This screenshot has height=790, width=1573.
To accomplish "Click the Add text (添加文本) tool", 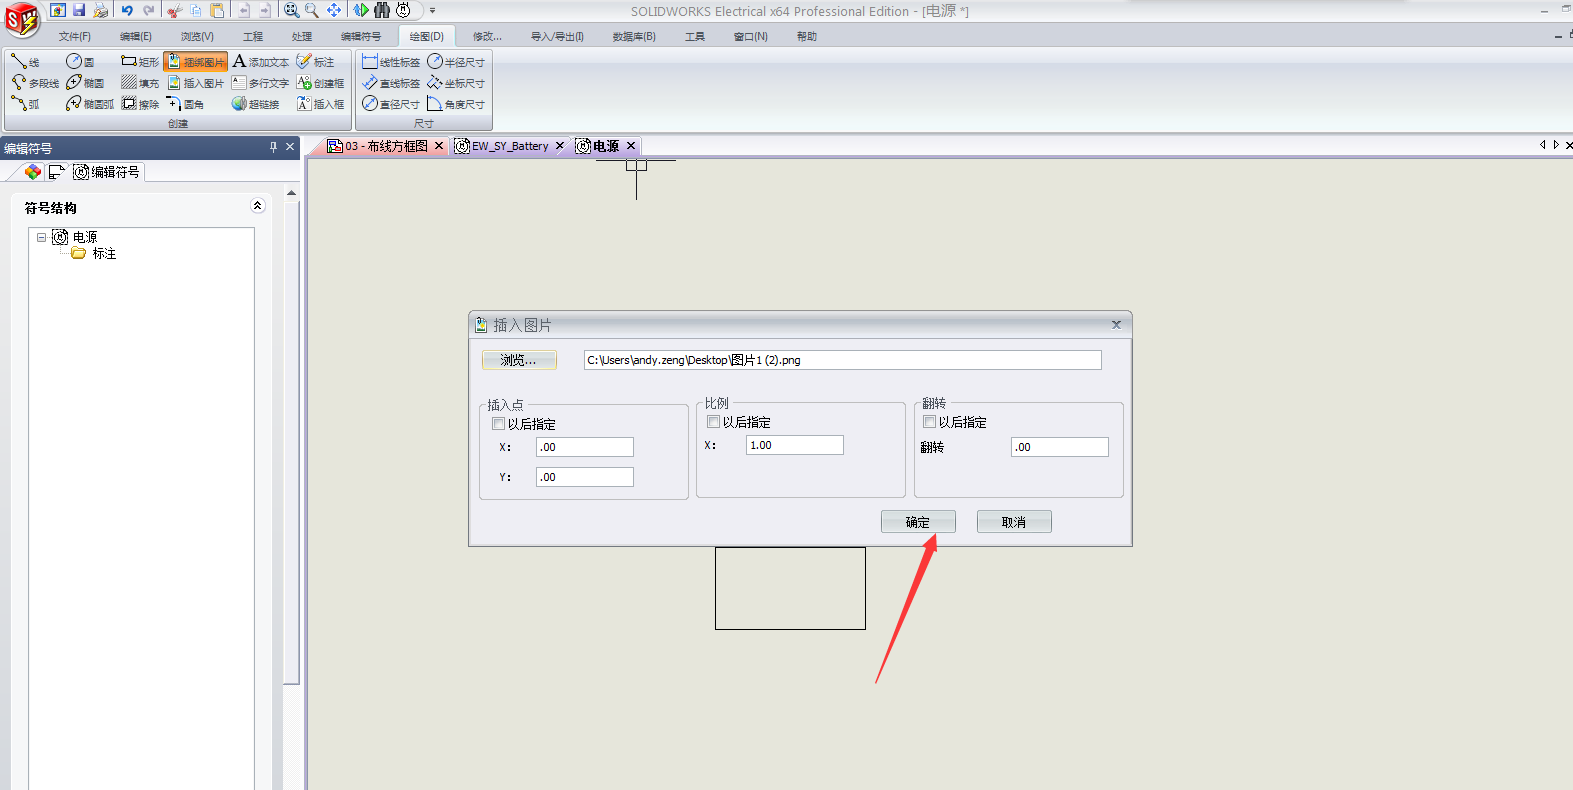I will point(261,62).
